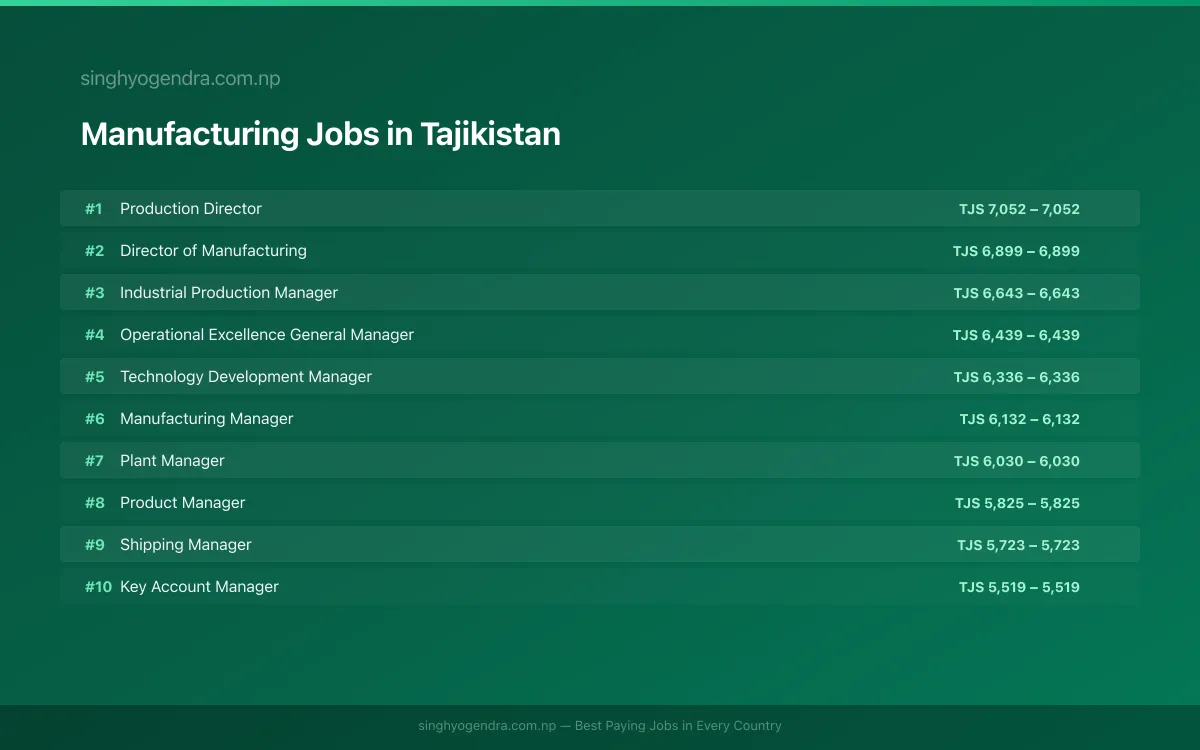Click salary TJS 7,052 – 7,052
This screenshot has width=1200, height=750.
coord(1019,209)
